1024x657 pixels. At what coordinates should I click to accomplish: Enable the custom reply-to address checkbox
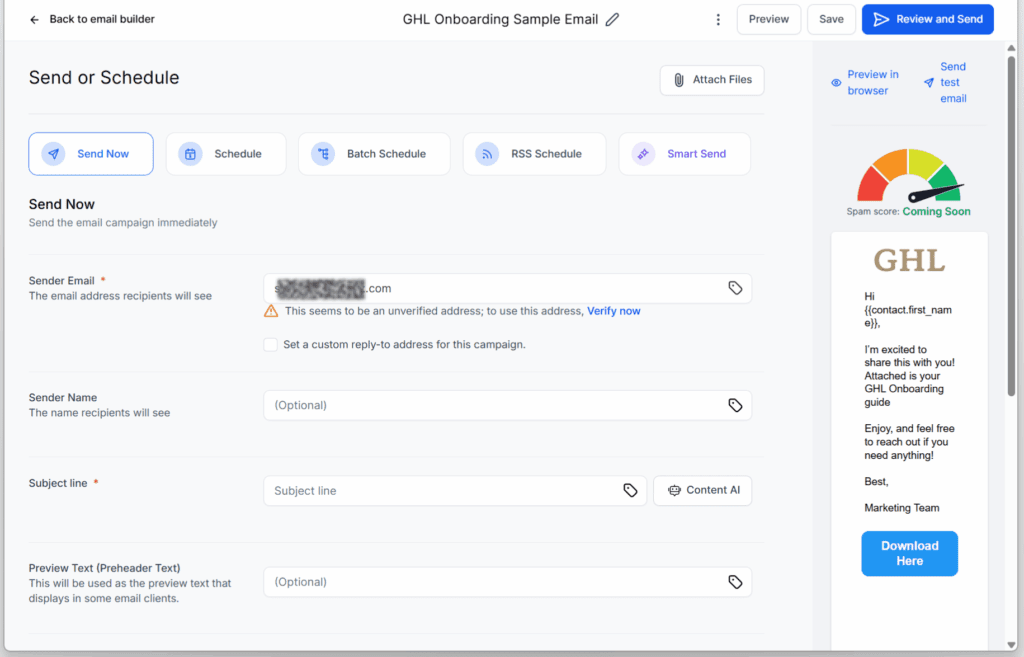pyautogui.click(x=270, y=344)
